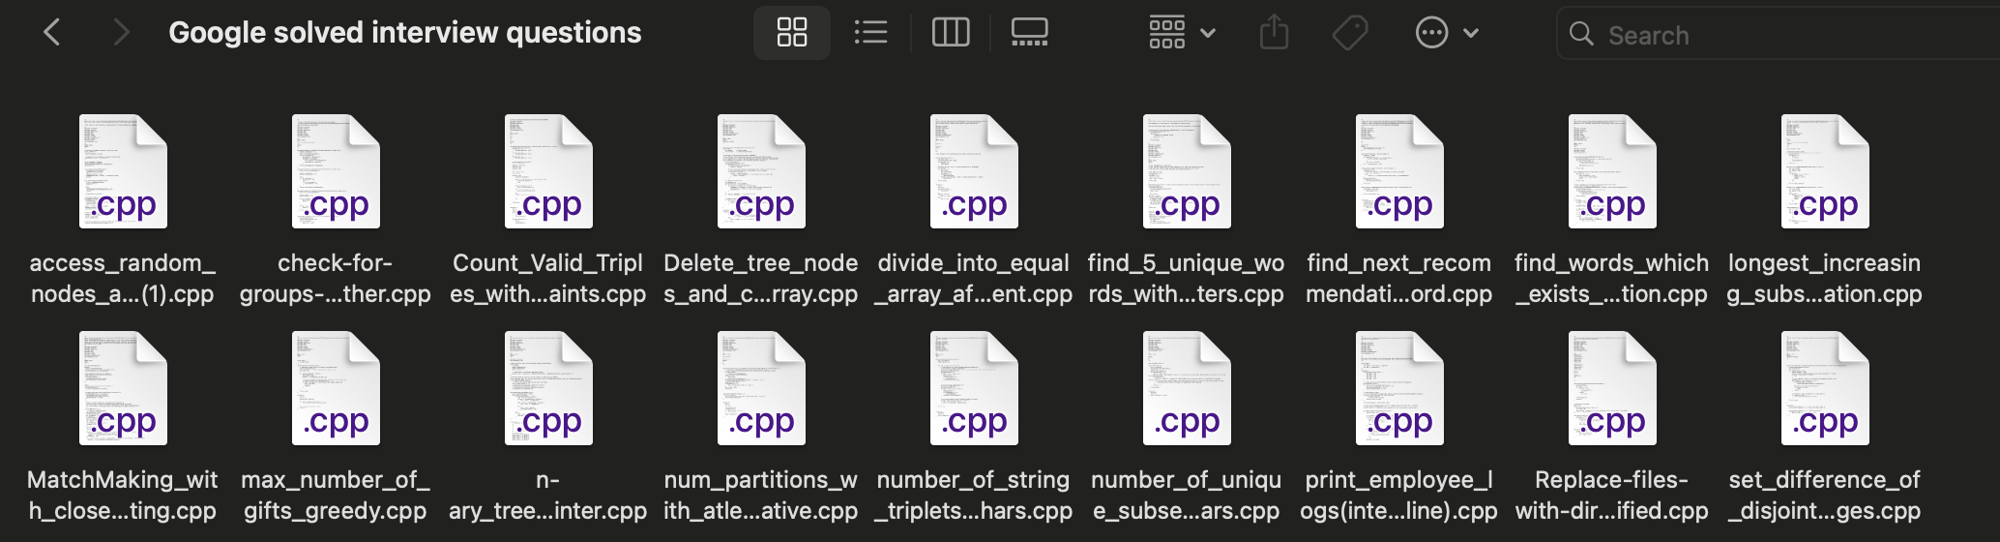Click the magnifying glass search icon
This screenshot has height=542, width=2000.
coord(1581,34)
